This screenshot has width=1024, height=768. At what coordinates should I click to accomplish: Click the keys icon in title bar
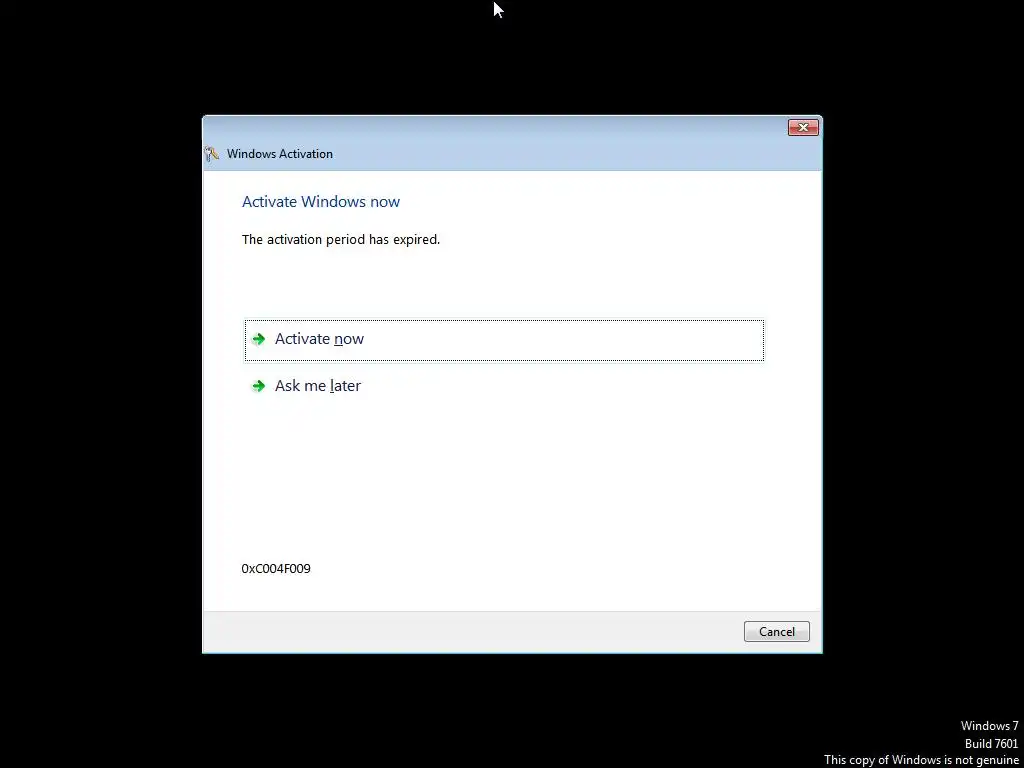pyautogui.click(x=212, y=154)
